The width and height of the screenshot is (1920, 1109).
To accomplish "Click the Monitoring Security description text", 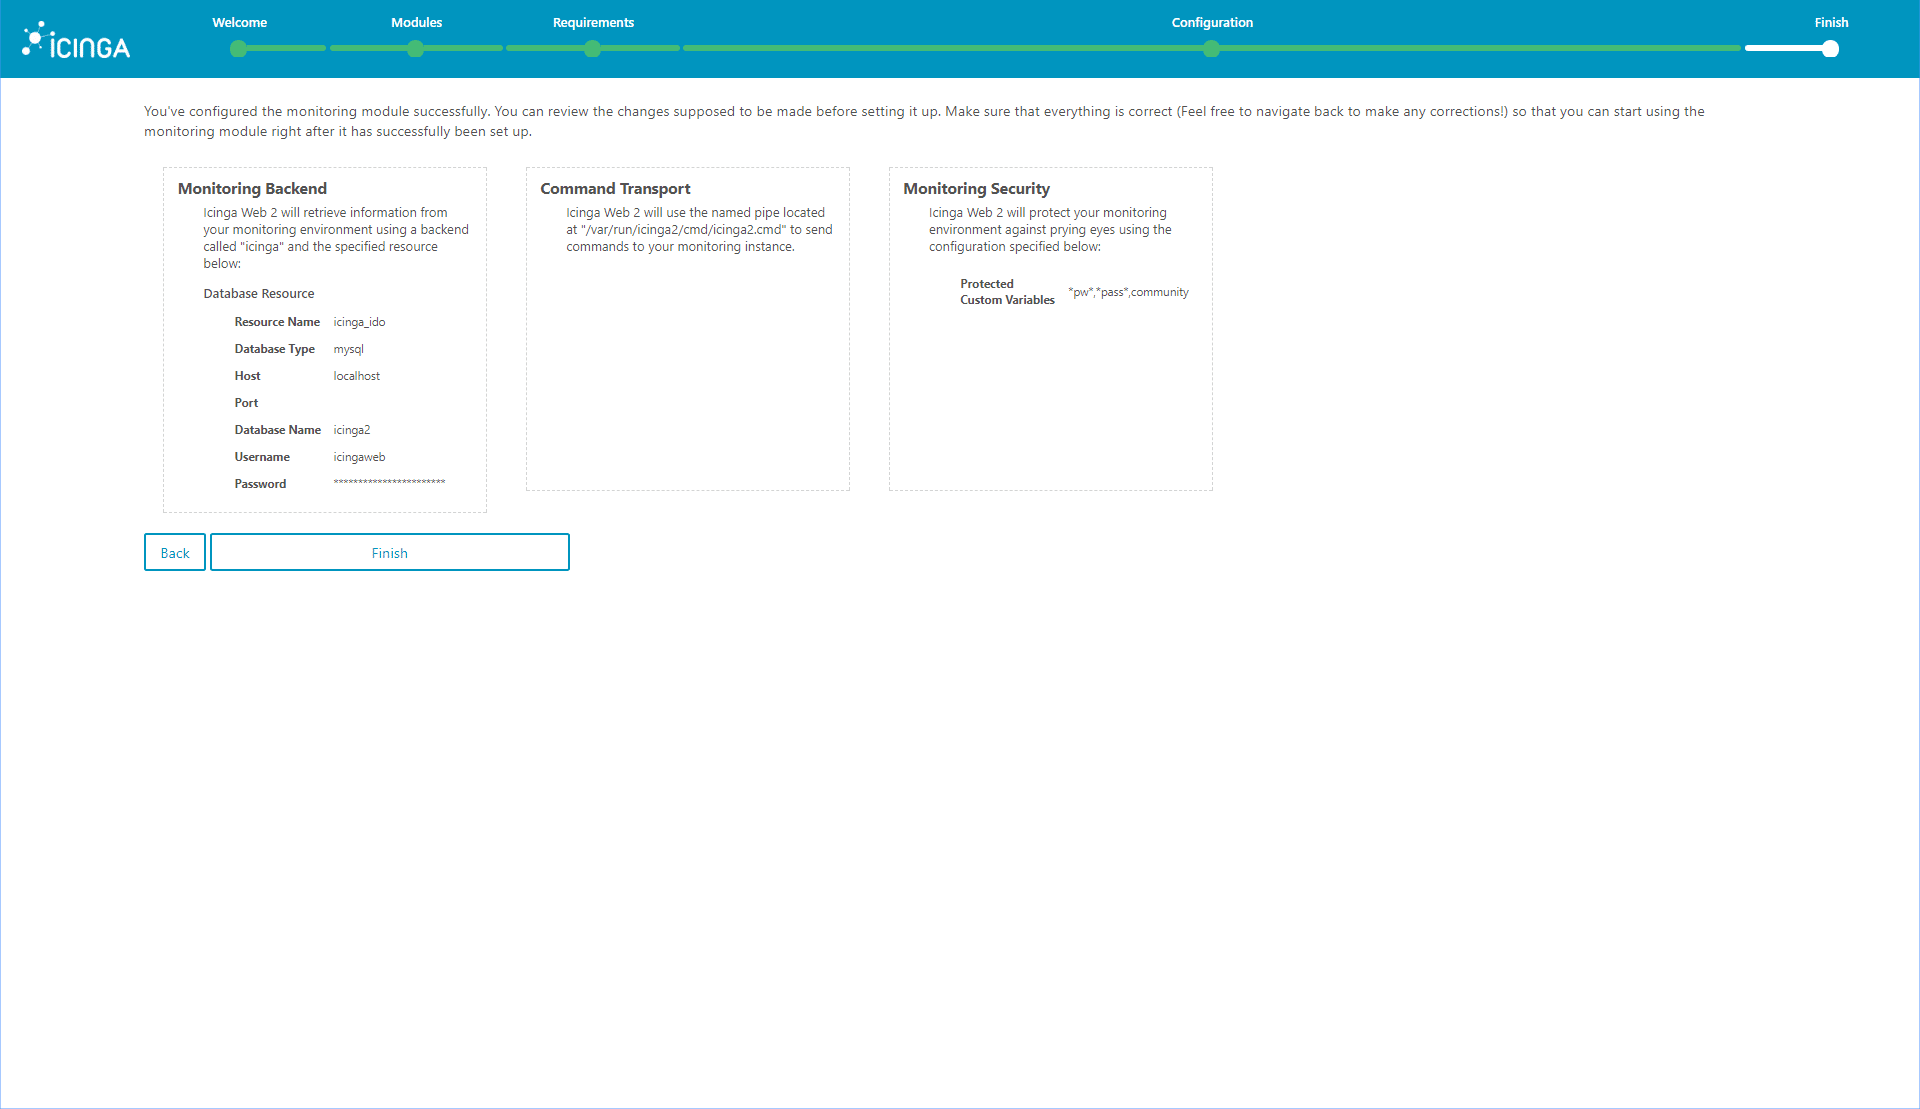I will [1050, 230].
